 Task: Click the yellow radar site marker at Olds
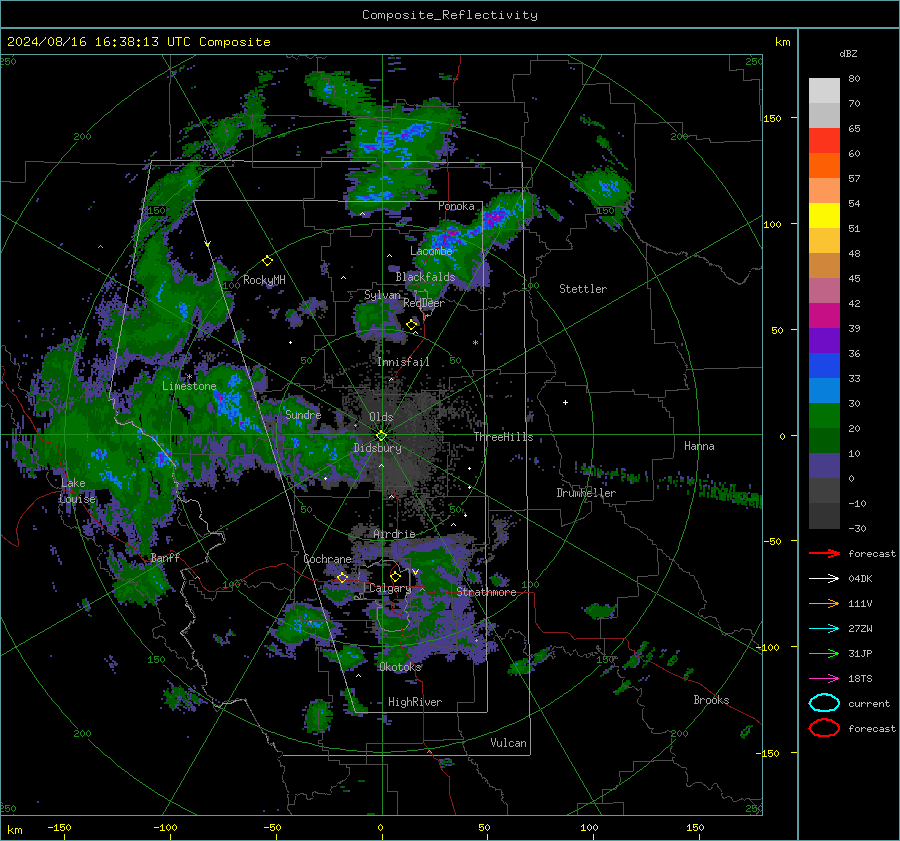point(381,436)
